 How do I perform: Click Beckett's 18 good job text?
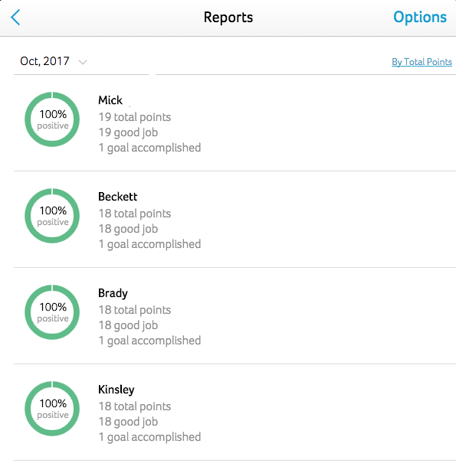(128, 229)
